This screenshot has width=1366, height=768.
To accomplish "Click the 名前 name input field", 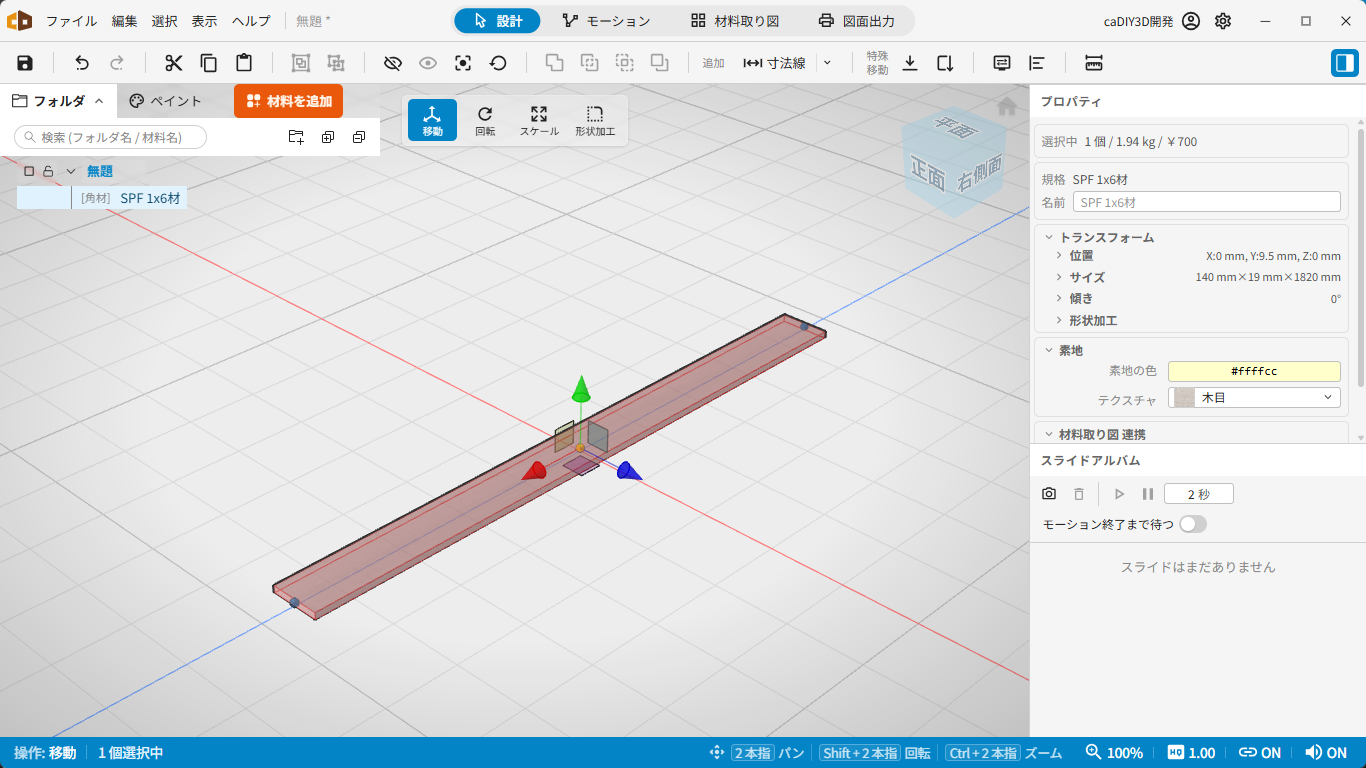I will [1206, 202].
